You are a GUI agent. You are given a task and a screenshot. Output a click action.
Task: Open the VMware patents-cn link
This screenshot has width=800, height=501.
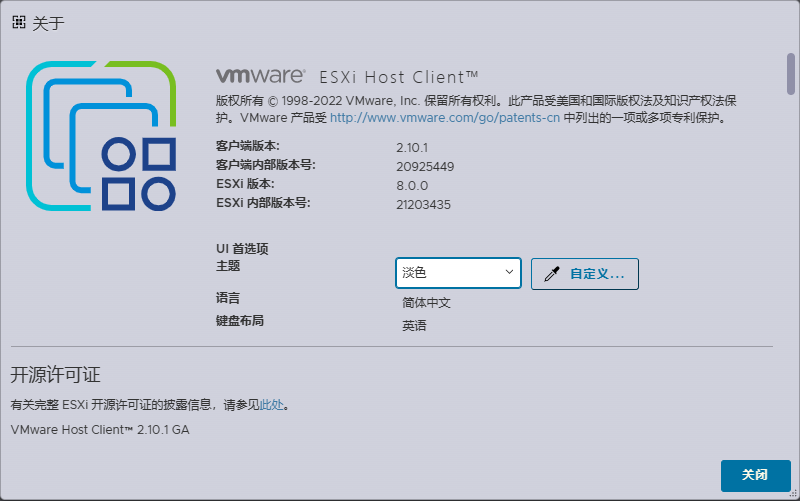[444, 118]
